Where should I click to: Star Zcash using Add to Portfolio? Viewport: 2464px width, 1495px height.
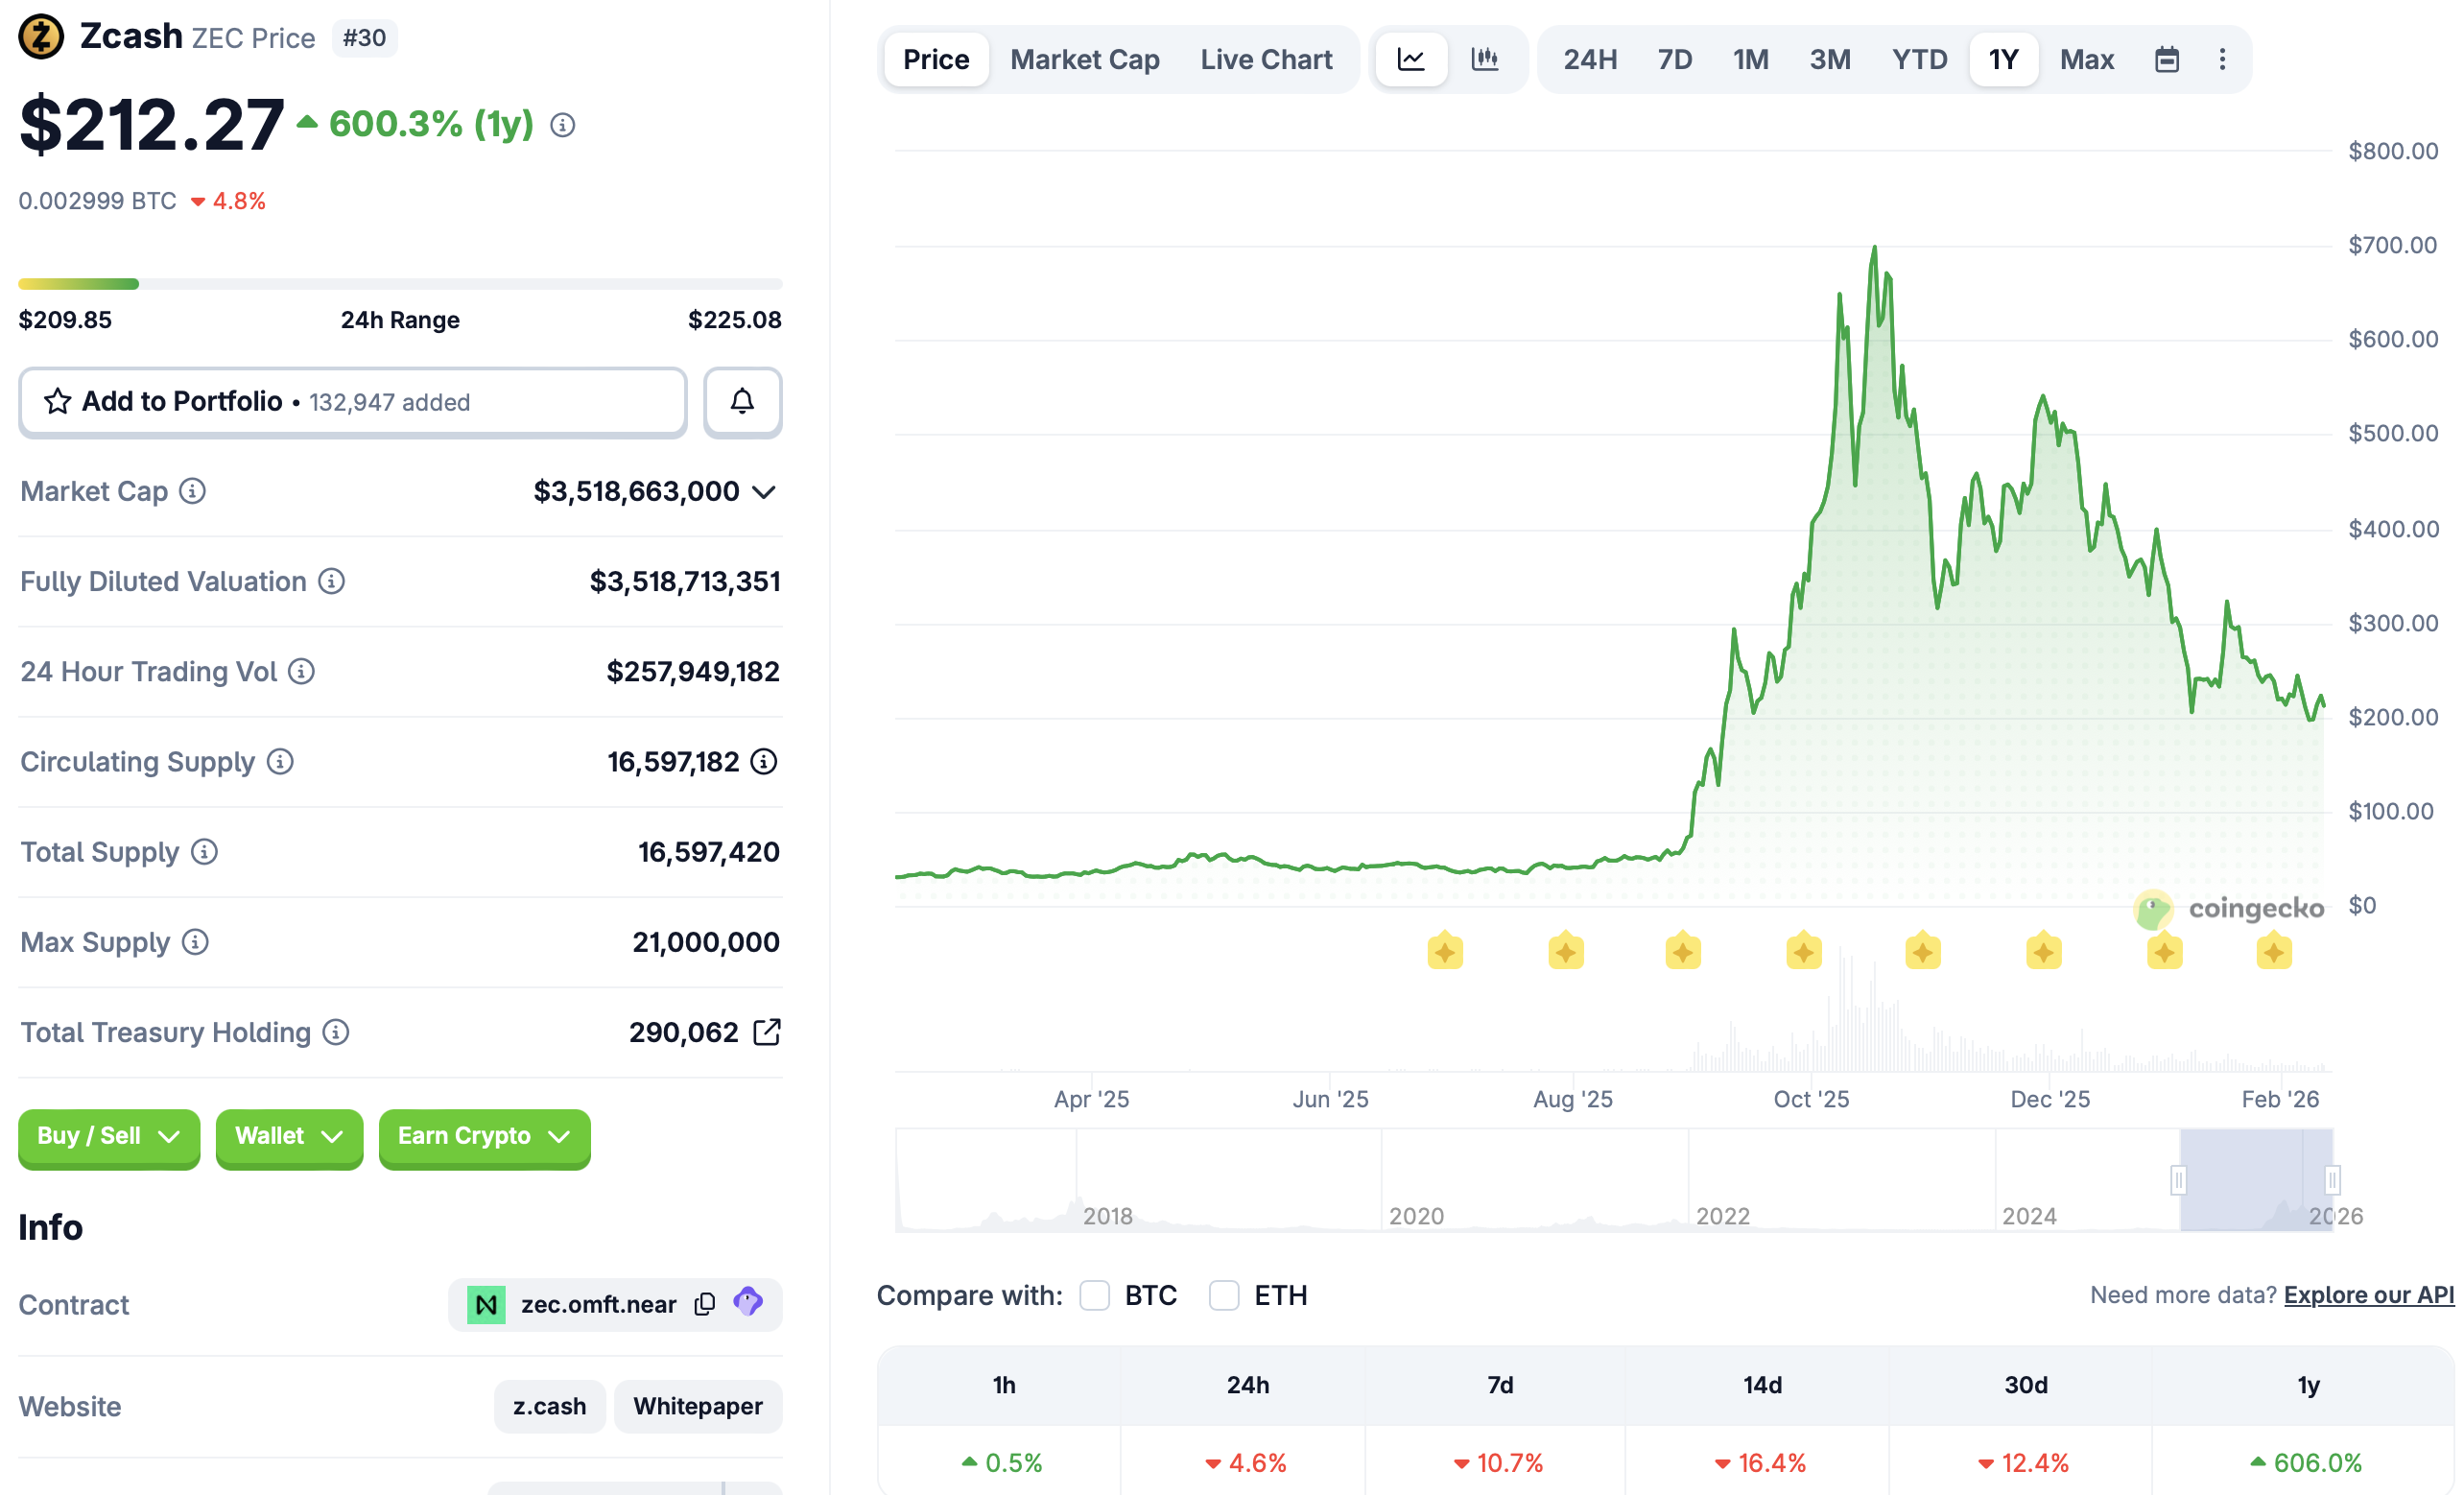58,401
